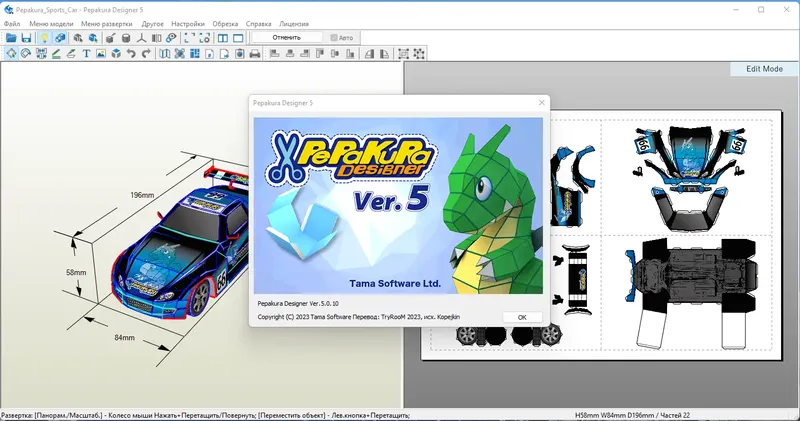Select the insert image tool icon
Viewport: 800px width, 421px height.
click(x=101, y=54)
